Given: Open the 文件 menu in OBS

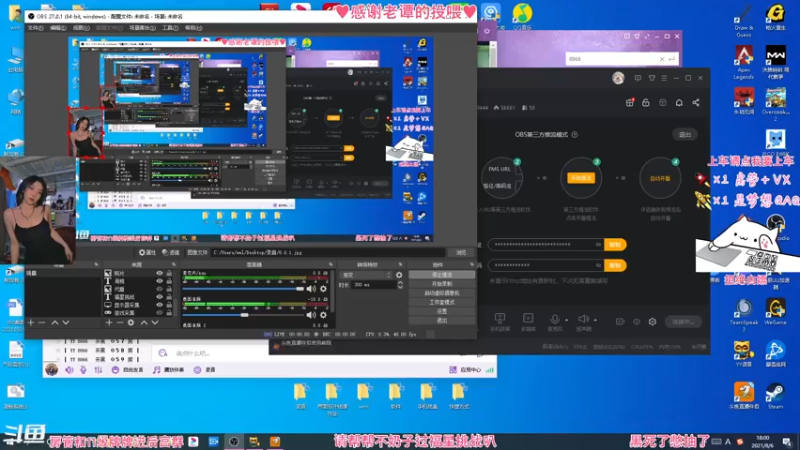Looking at the screenshot, I should [x=35, y=28].
